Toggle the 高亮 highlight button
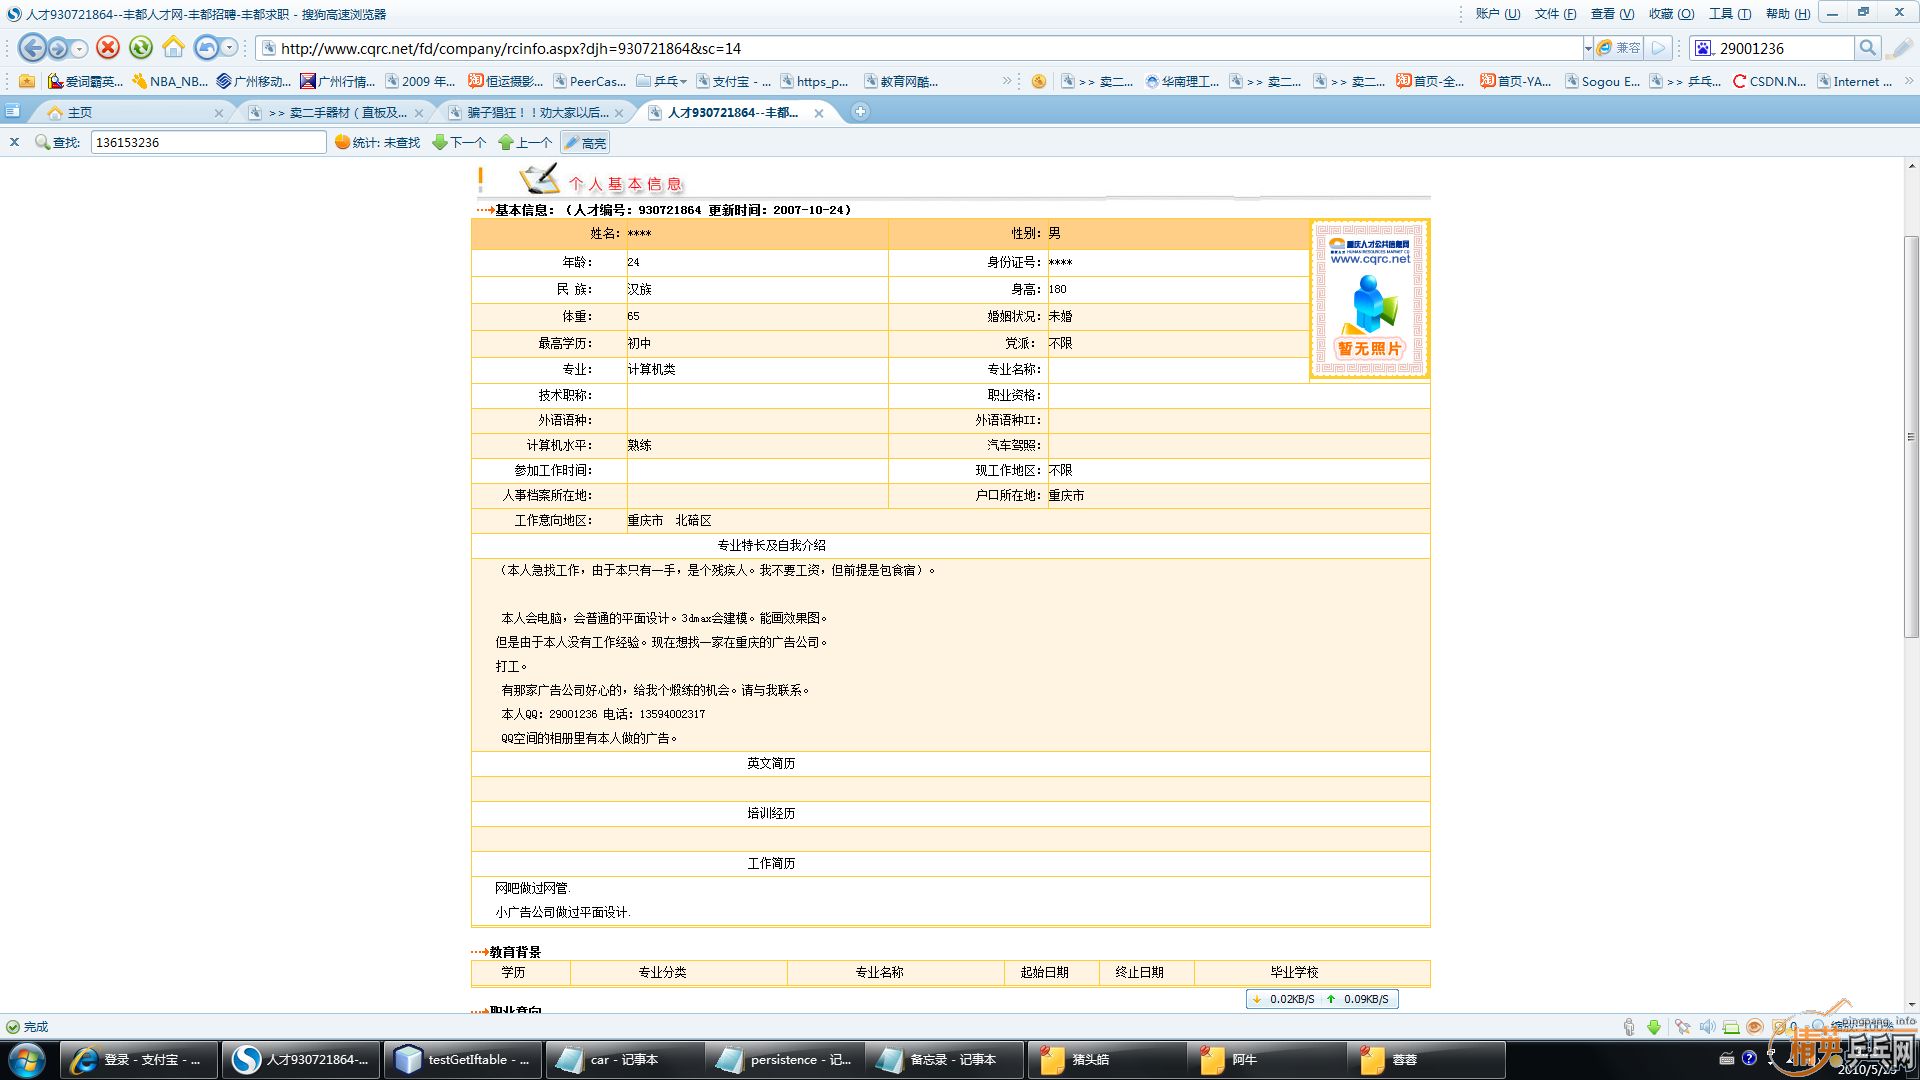This screenshot has width=1920, height=1080. coord(585,142)
